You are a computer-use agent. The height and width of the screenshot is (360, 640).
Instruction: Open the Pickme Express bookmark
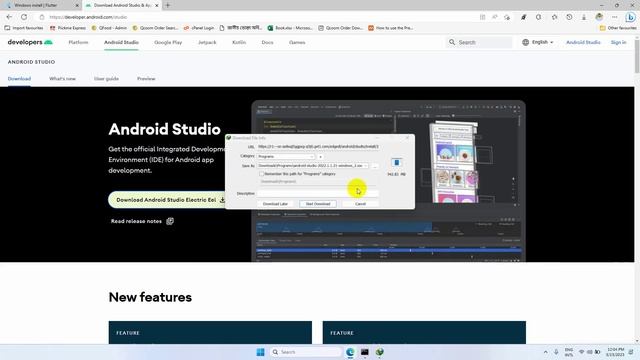[68, 28]
